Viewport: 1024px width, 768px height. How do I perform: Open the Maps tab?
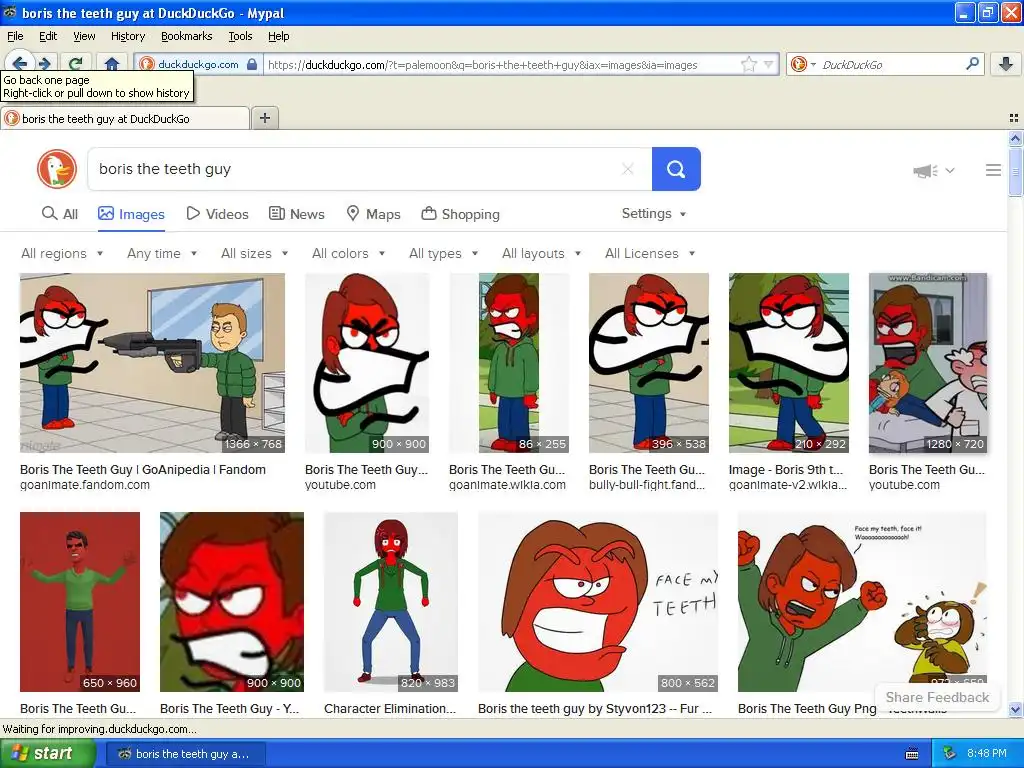(x=373, y=214)
